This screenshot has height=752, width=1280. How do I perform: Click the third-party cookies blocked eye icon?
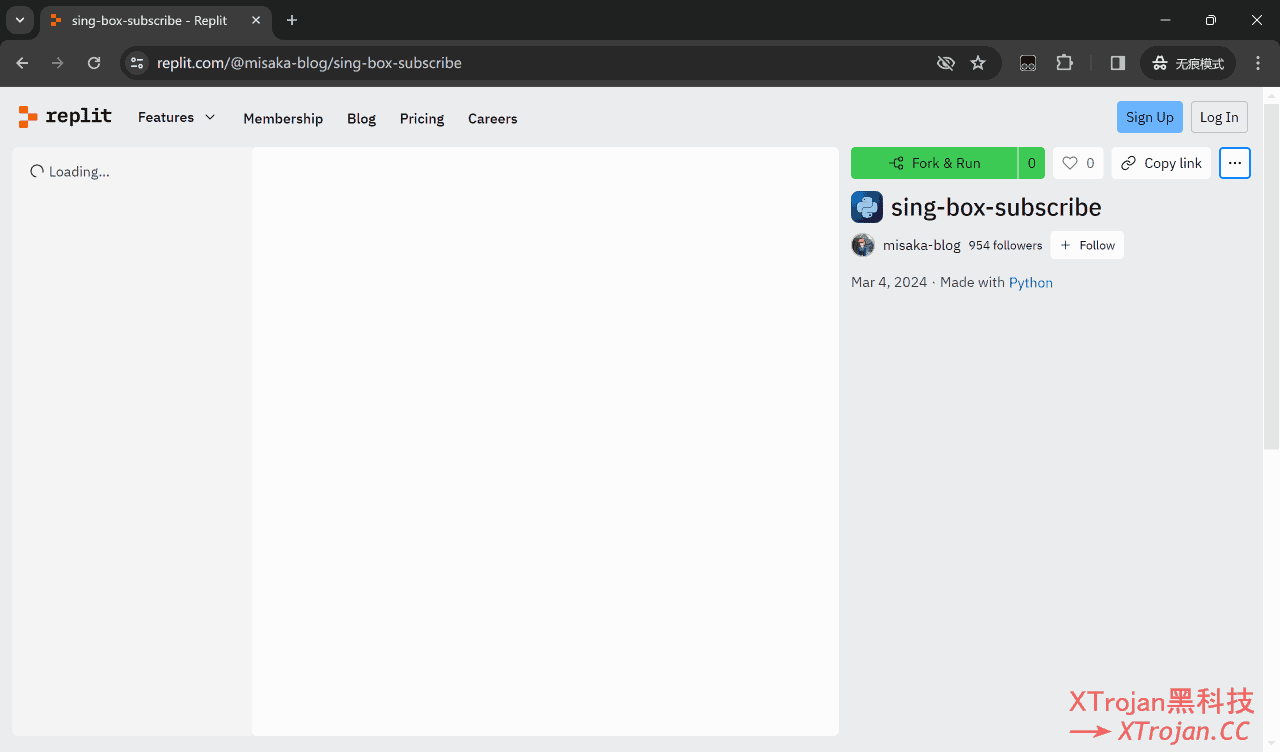click(945, 63)
